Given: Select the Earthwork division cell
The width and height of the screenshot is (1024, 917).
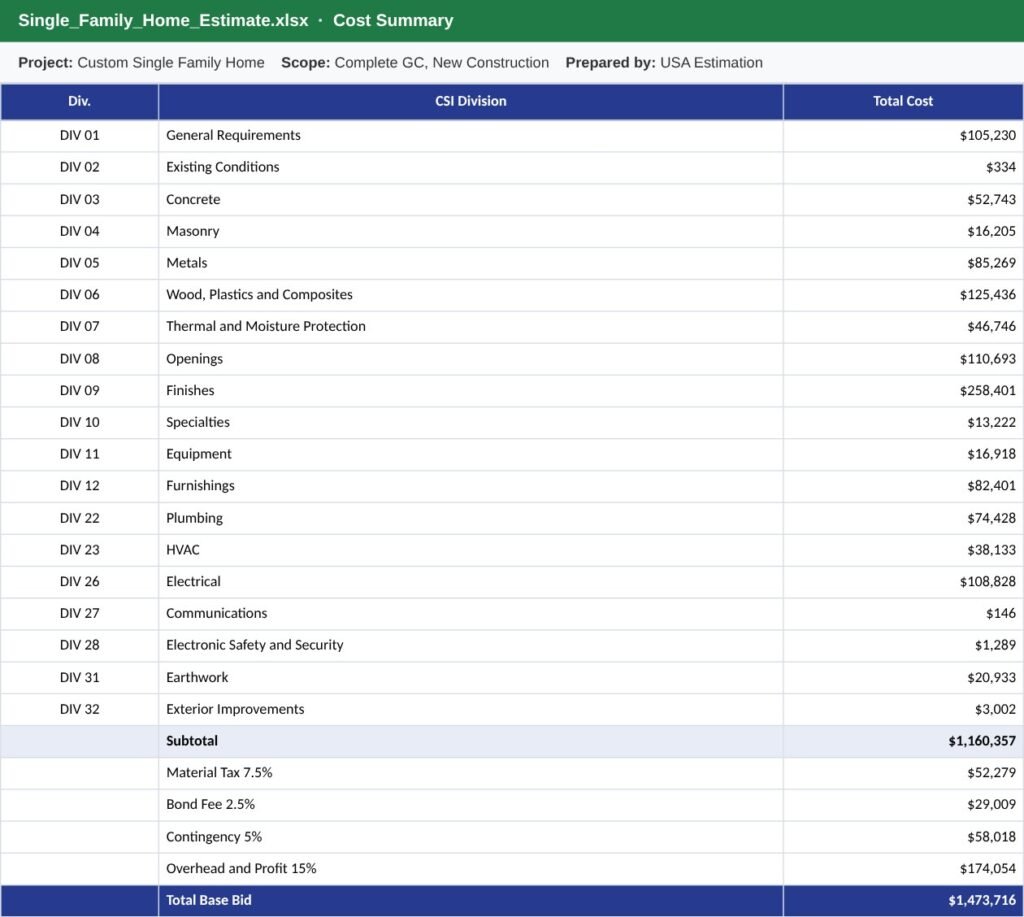Looking at the screenshot, I should click(470, 677).
